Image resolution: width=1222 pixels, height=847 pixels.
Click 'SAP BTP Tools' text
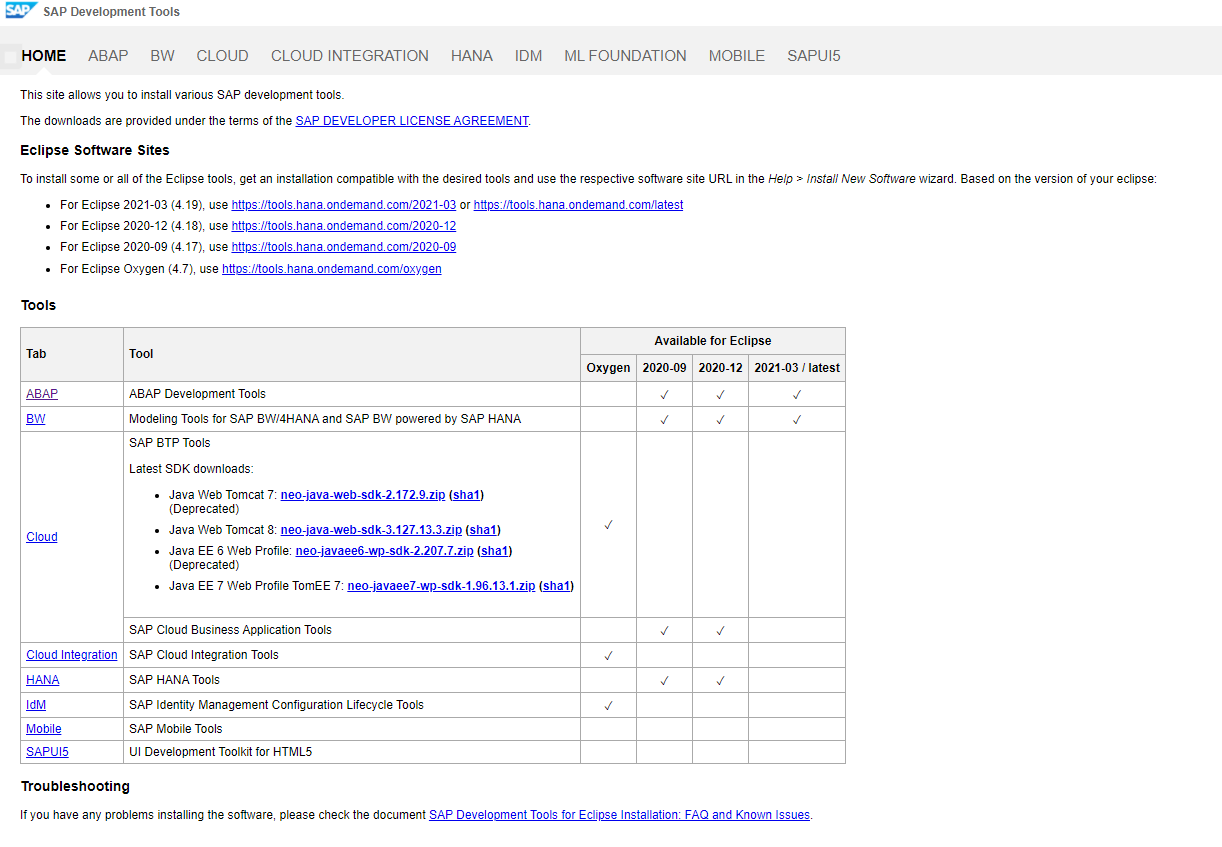click(170, 443)
